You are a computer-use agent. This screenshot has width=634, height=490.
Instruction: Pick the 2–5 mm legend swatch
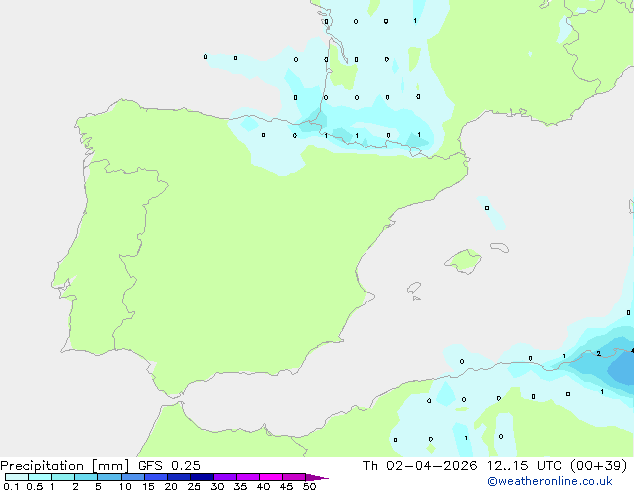click(x=86, y=477)
